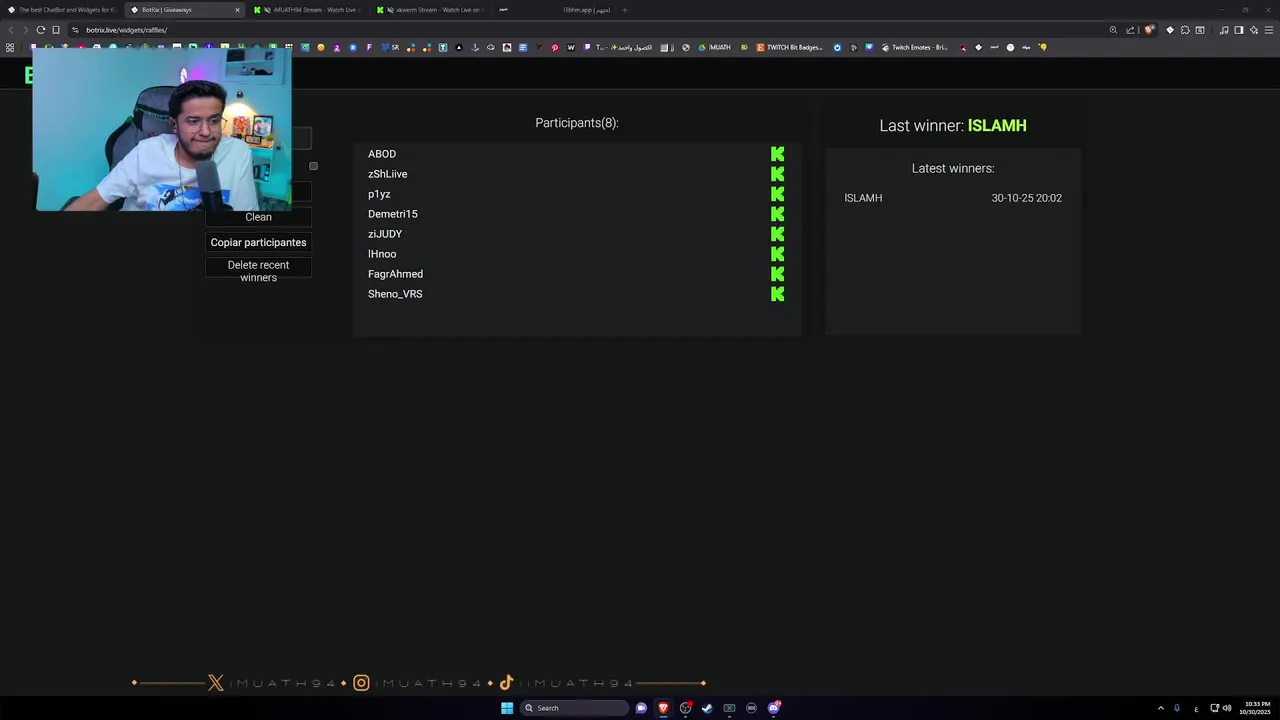Image resolution: width=1280 pixels, height=720 pixels.
Task: Click the Kick icon beside Demetri15
Action: [777, 214]
